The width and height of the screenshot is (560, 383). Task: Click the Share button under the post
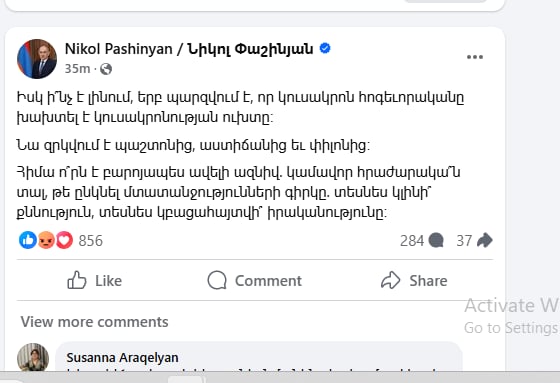tap(414, 280)
